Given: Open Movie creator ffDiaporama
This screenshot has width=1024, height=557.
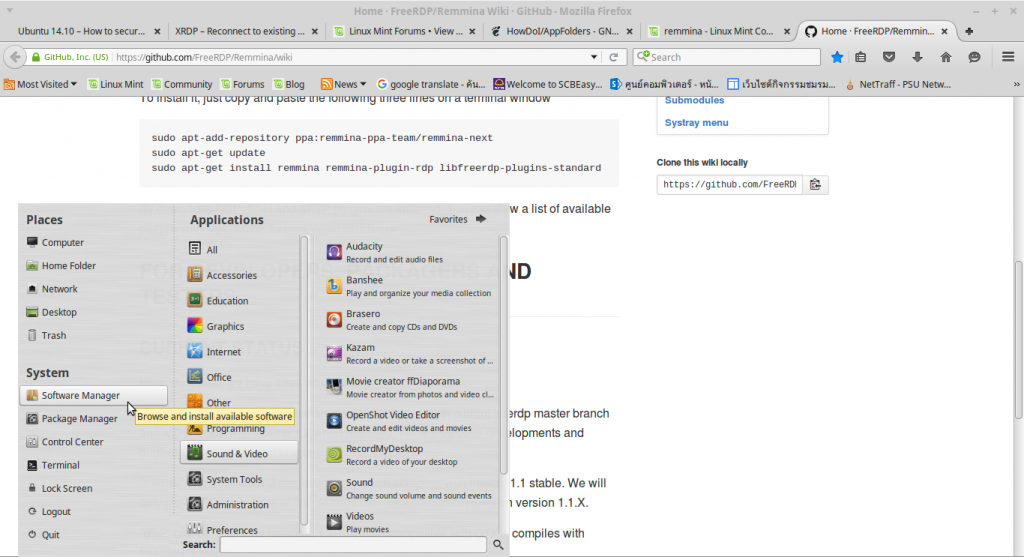Looking at the screenshot, I should click(x=408, y=387).
